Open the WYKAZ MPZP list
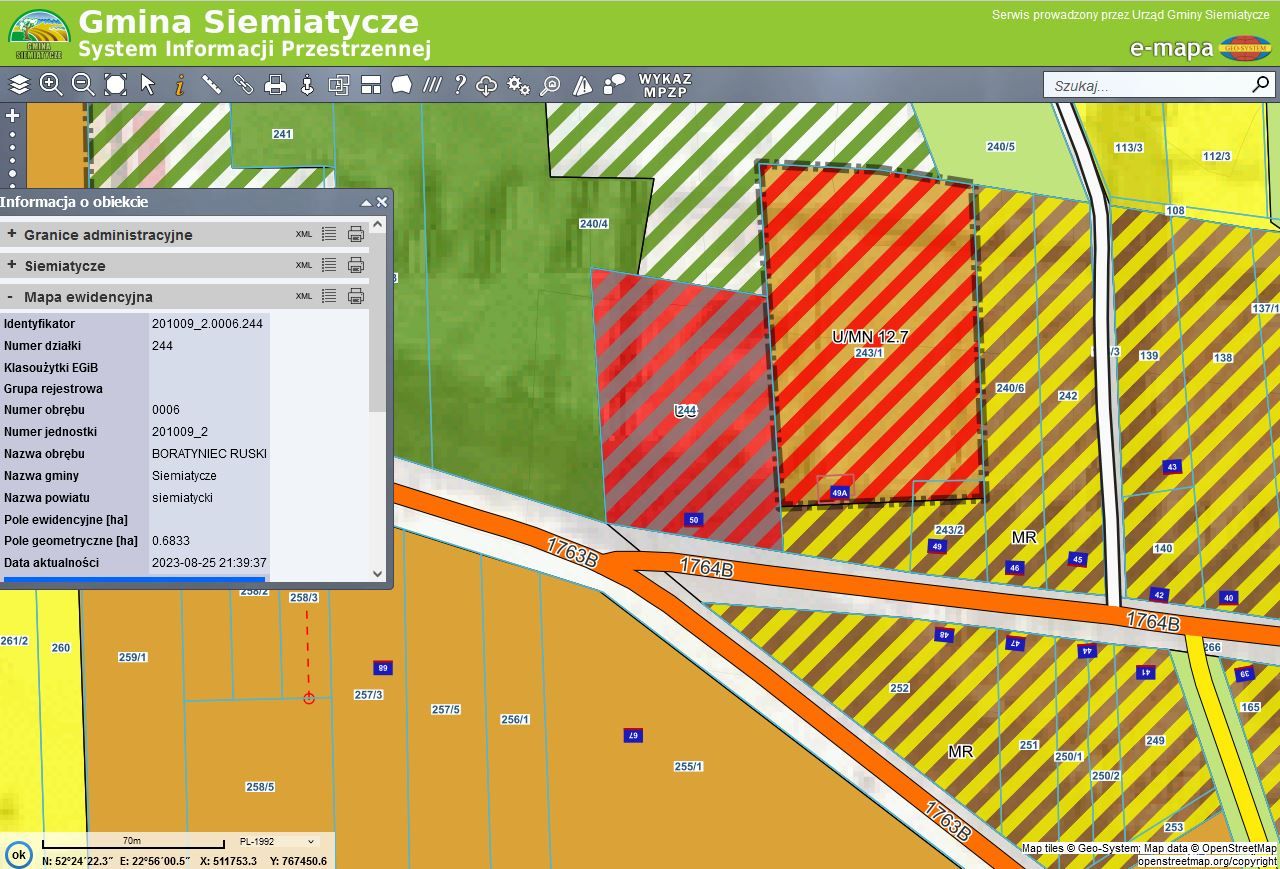Image resolution: width=1280 pixels, height=869 pixels. [665, 85]
